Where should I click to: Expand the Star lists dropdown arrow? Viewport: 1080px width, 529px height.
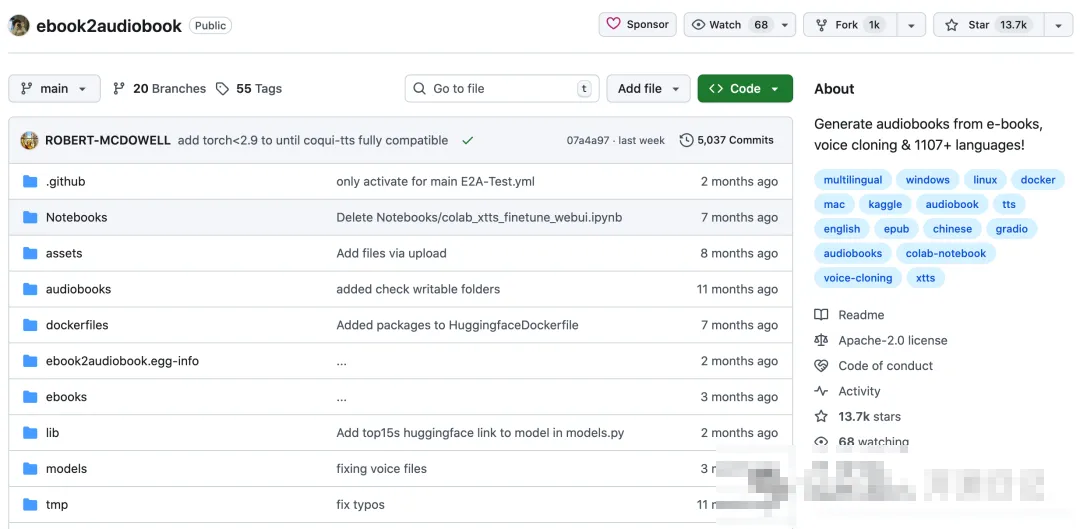tap(1058, 25)
